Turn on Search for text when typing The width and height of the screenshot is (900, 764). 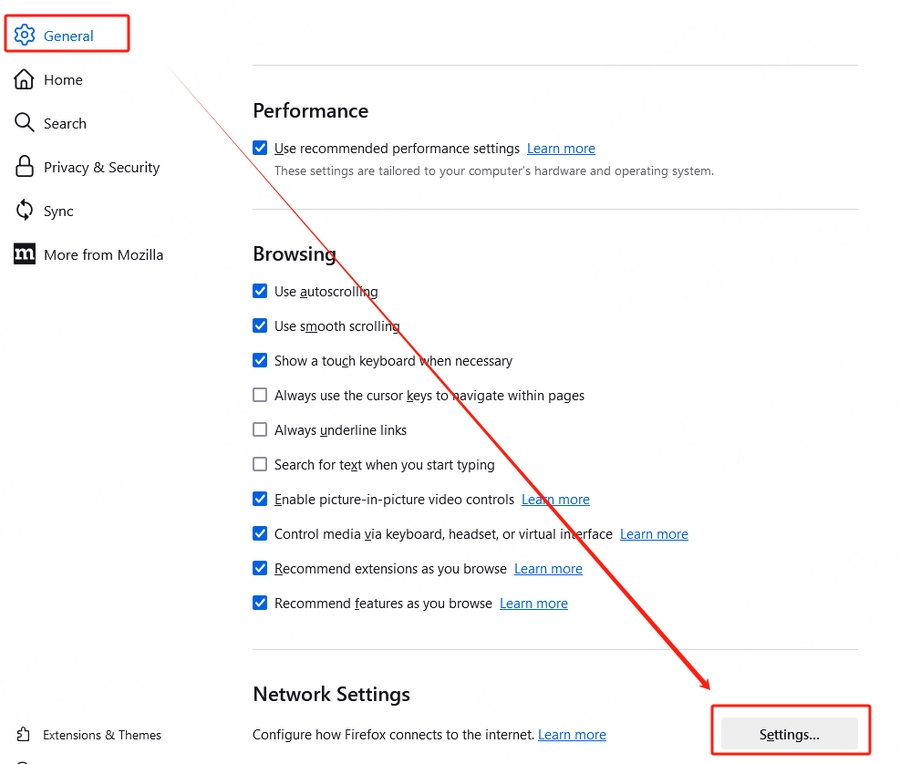click(x=260, y=465)
